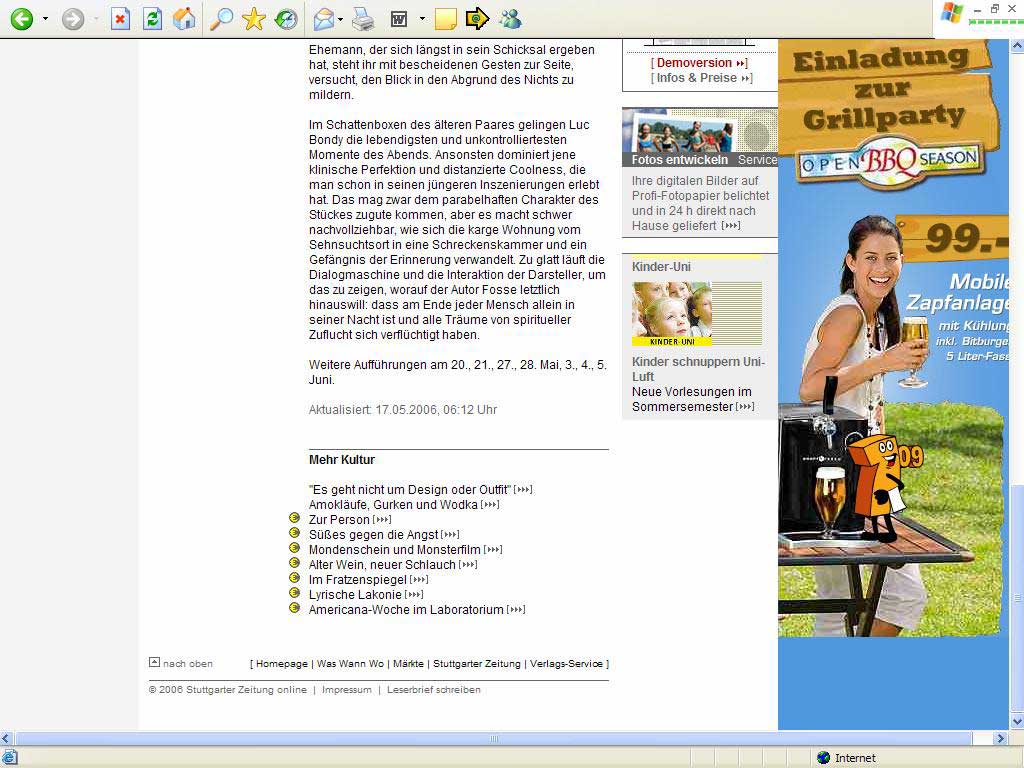Expand the Edit with Word dropdown arrow
1024x768 pixels.
tap(422, 18)
